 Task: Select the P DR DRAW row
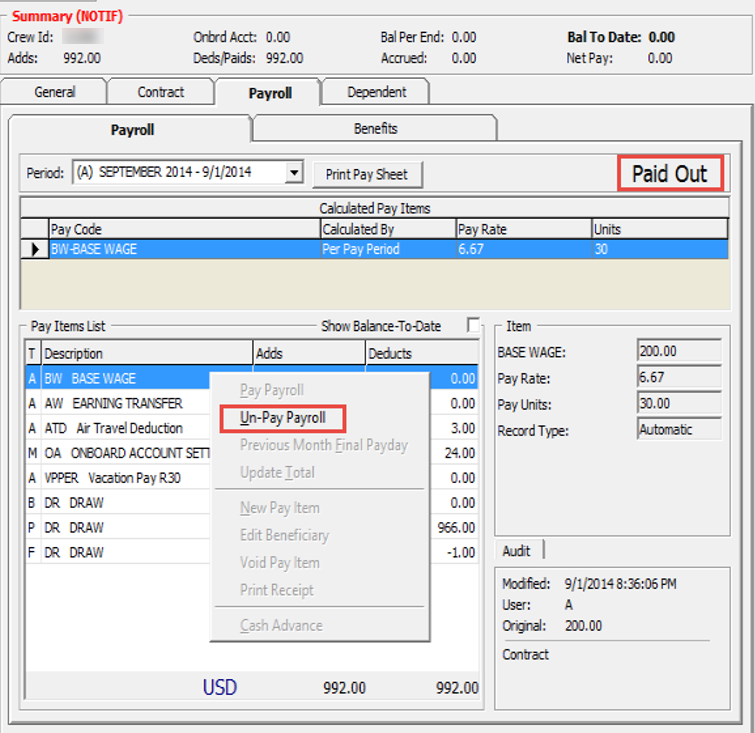tap(117, 528)
